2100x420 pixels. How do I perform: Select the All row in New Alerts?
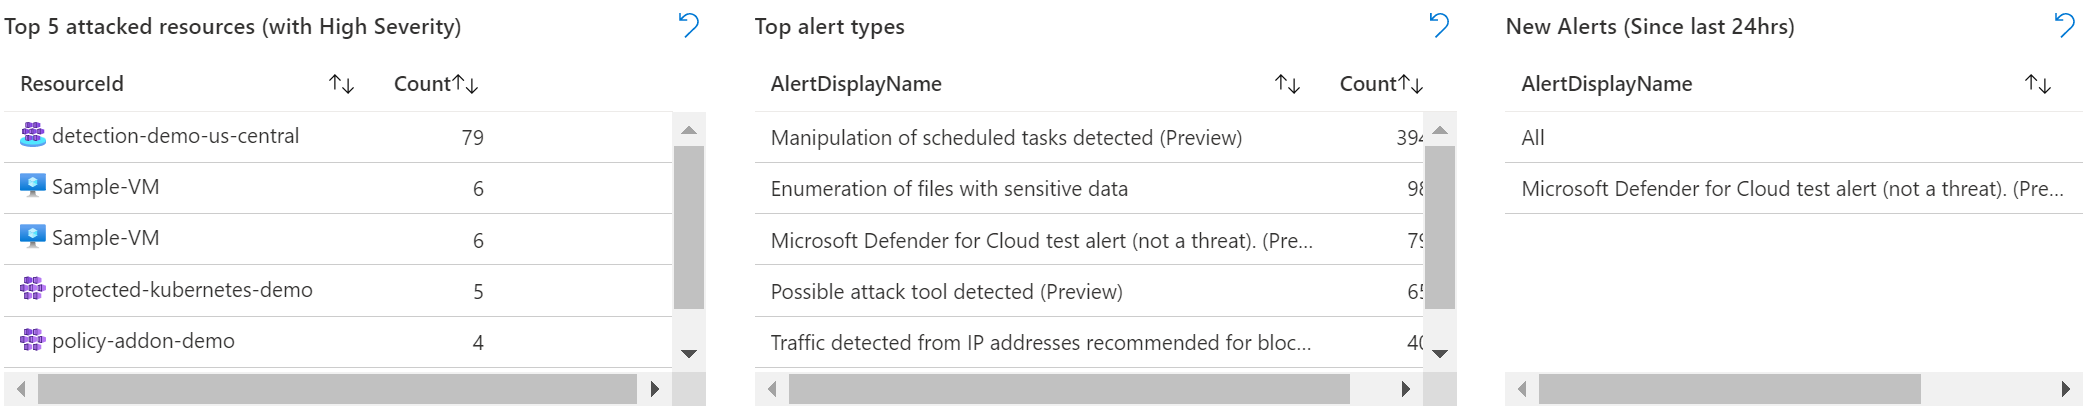[1794, 137]
